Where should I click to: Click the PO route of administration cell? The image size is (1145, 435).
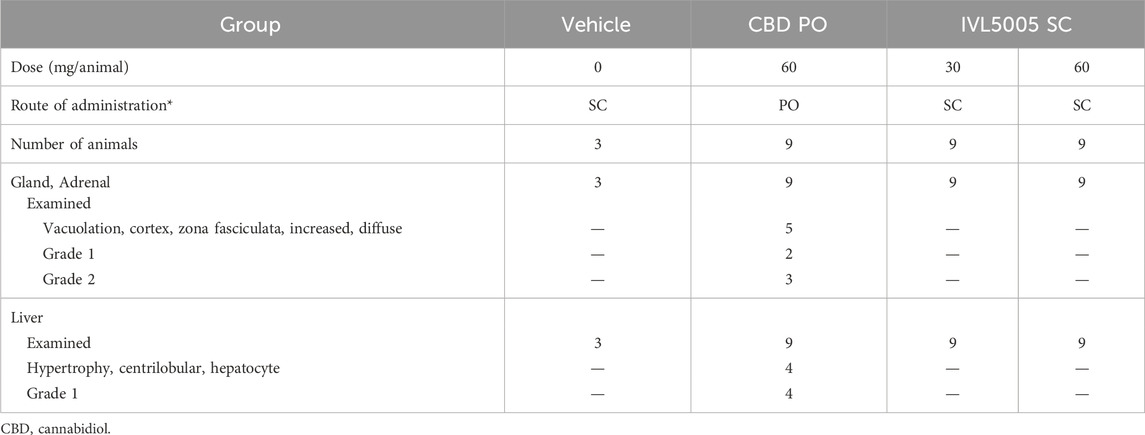tap(790, 106)
